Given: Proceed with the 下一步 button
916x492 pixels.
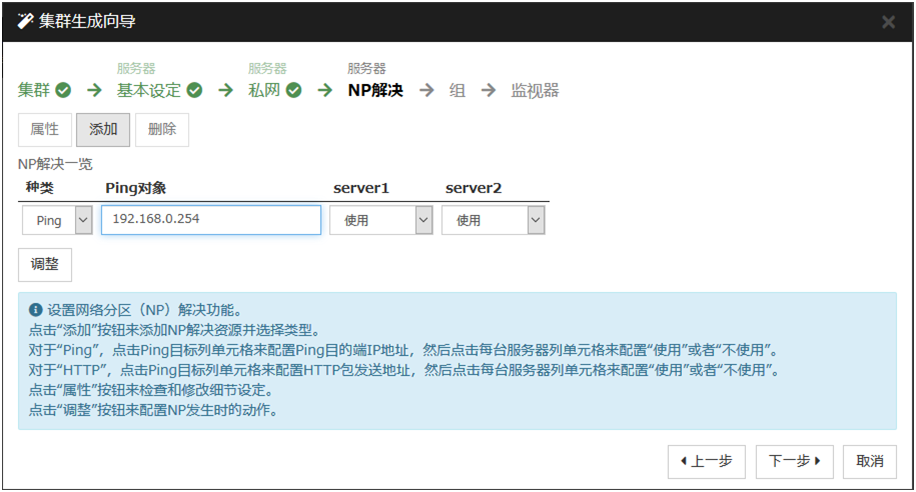Looking at the screenshot, I should click(x=794, y=461).
